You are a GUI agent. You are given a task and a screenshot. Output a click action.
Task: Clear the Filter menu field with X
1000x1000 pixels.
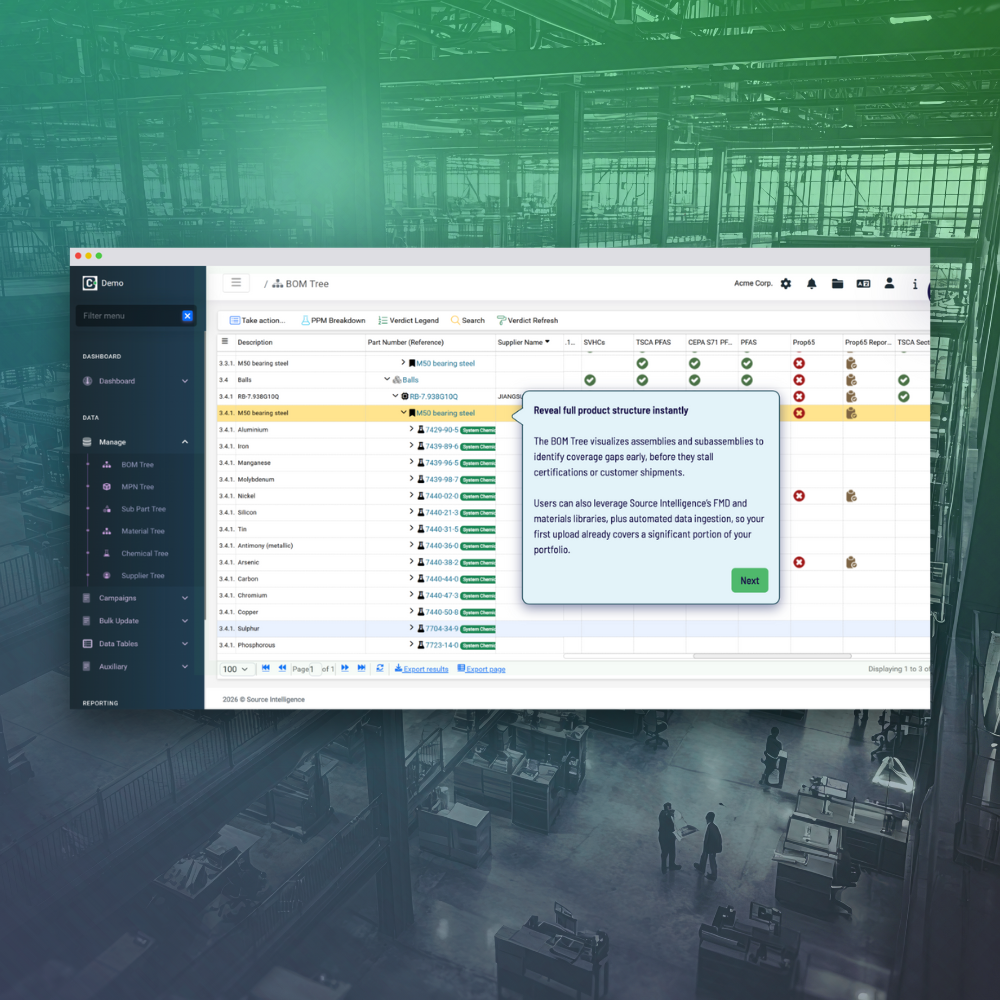tap(188, 316)
